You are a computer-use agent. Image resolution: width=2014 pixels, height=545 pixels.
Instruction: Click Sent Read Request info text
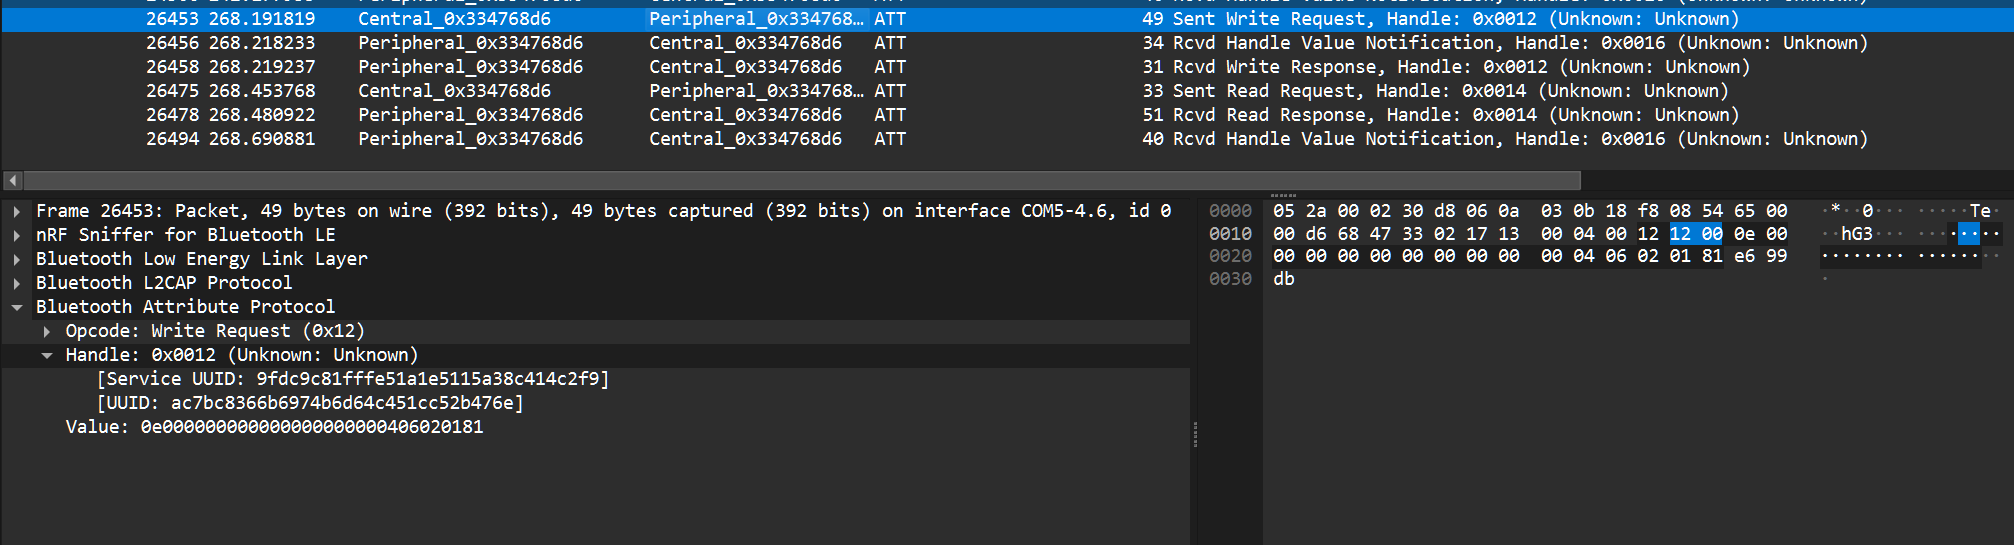coord(1450,91)
